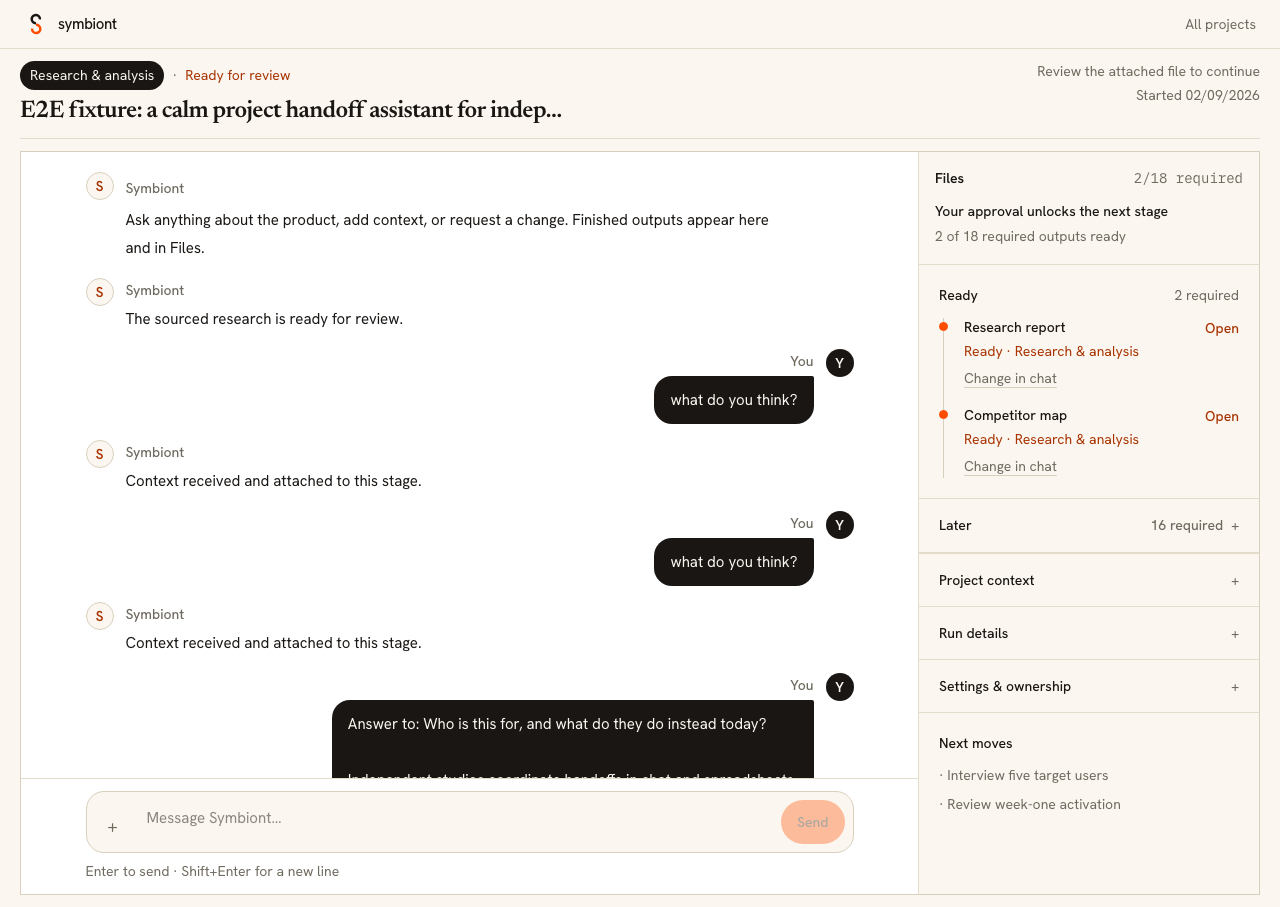Click Change in chat under Research report

[1010, 378]
